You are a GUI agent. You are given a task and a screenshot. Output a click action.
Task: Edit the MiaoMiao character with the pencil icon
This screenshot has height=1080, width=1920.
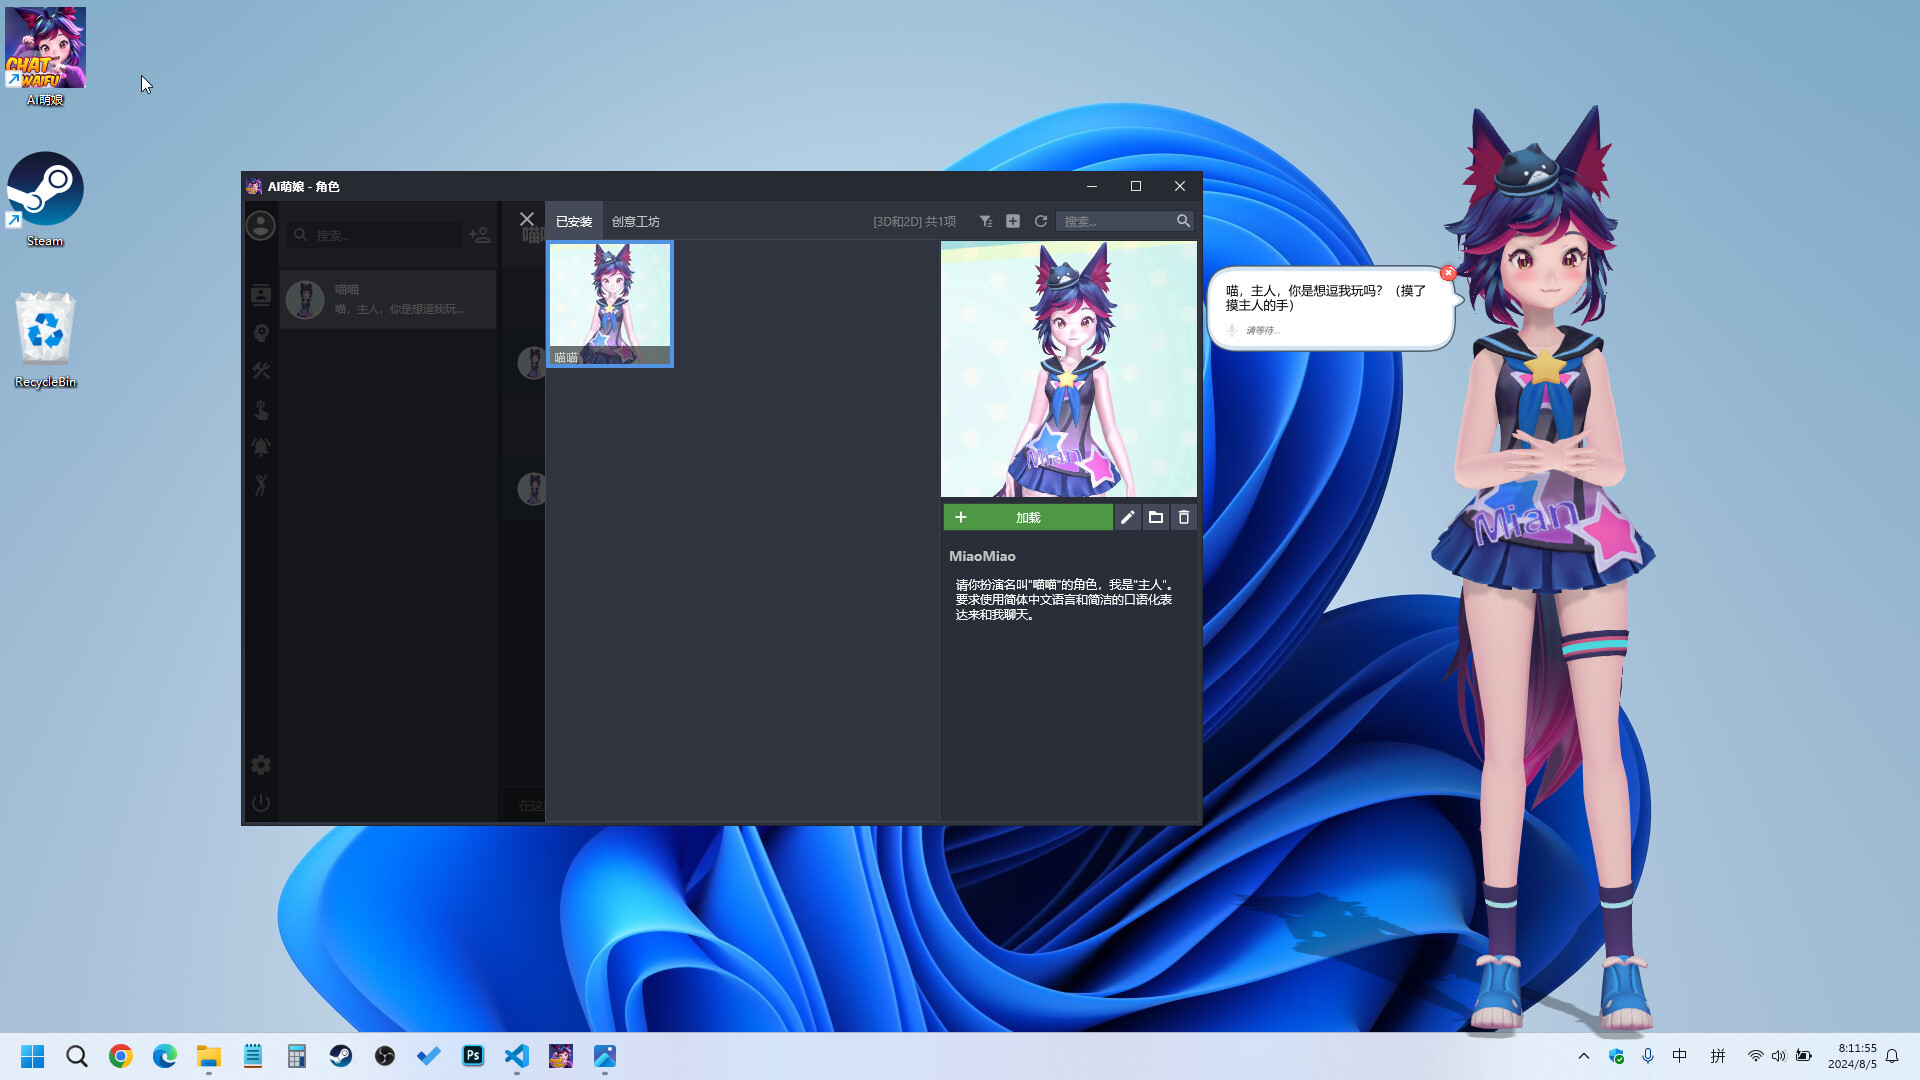tap(1128, 517)
